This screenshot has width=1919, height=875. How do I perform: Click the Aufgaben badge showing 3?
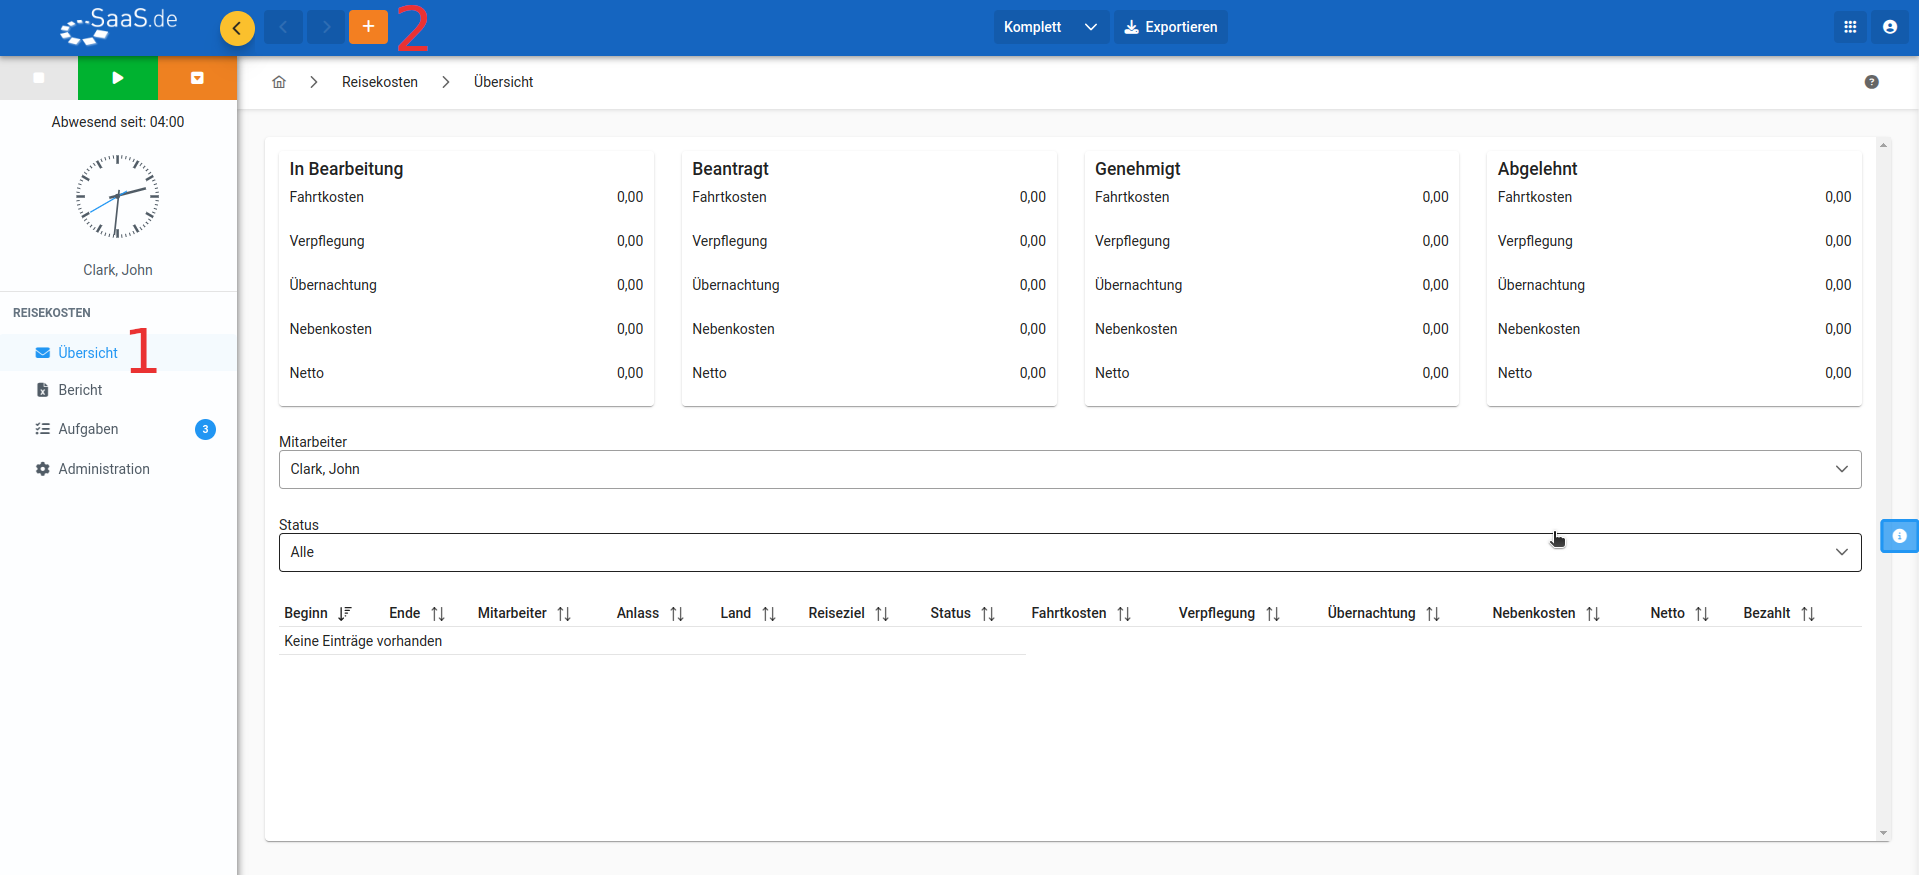tap(205, 429)
